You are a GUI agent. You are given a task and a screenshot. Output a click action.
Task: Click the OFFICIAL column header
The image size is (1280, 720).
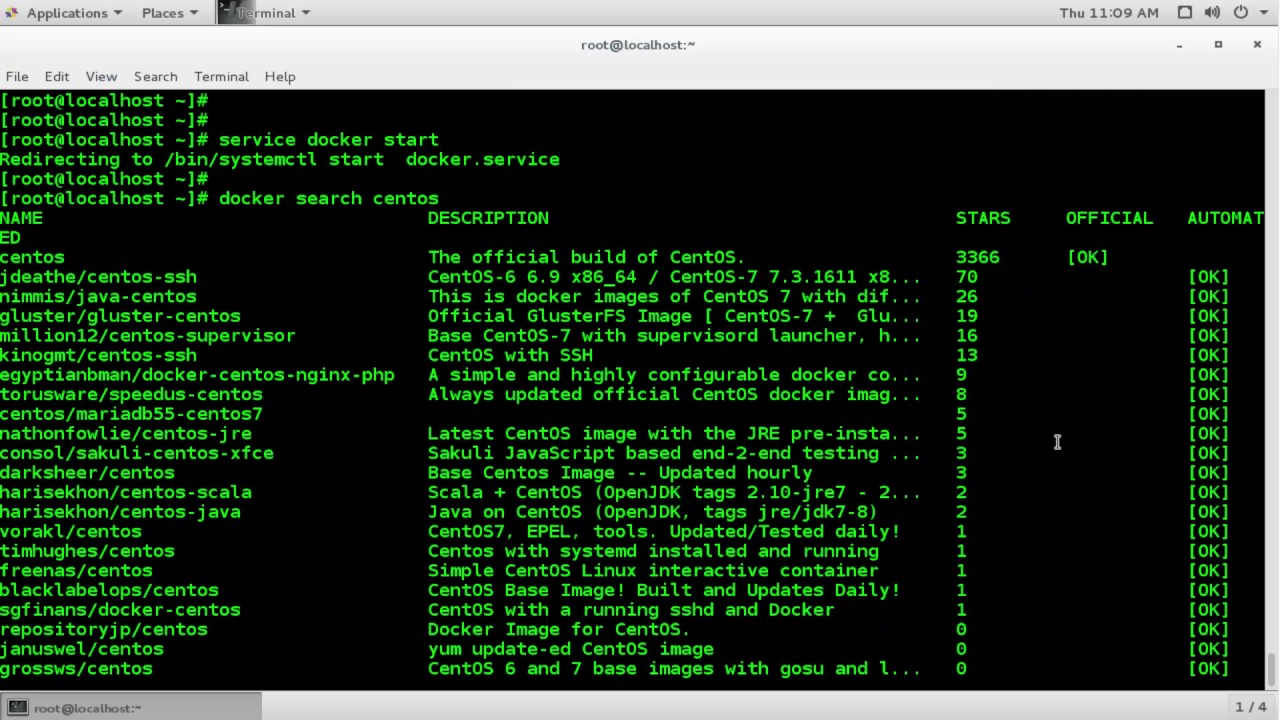pos(1109,218)
